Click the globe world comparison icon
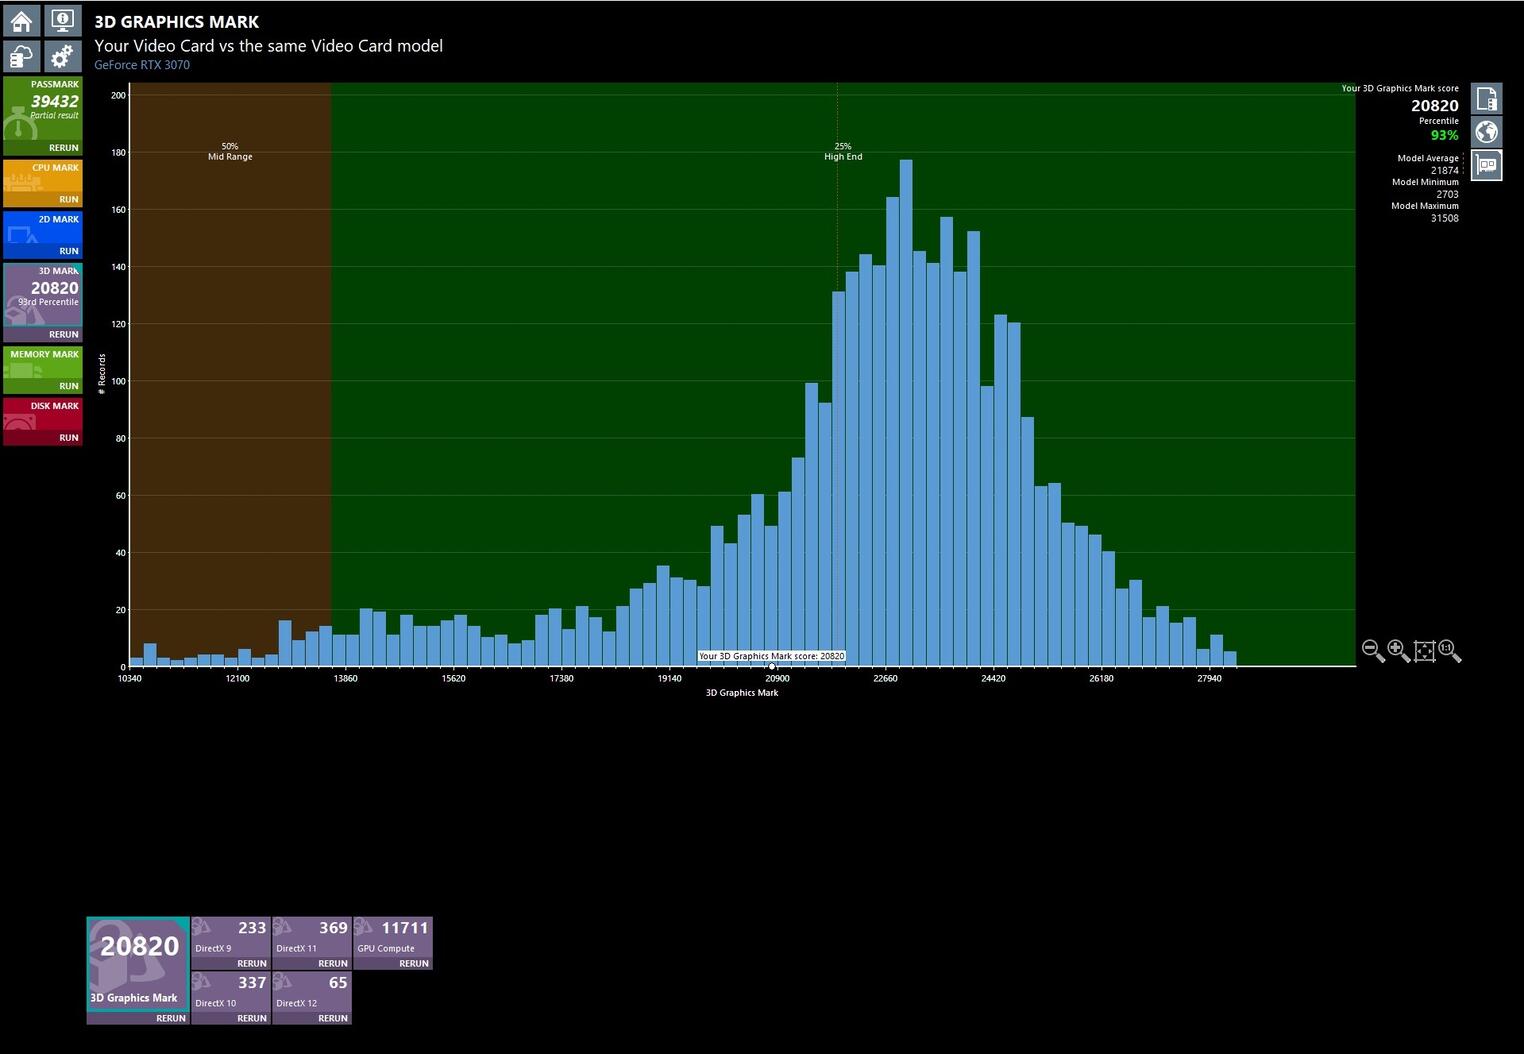The image size is (1524, 1054). pyautogui.click(x=1486, y=132)
